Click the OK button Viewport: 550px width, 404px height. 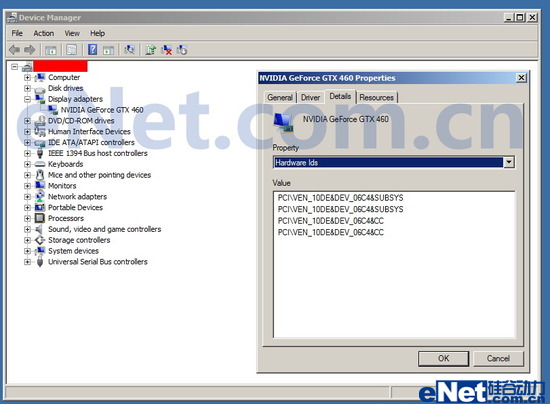[x=443, y=358]
